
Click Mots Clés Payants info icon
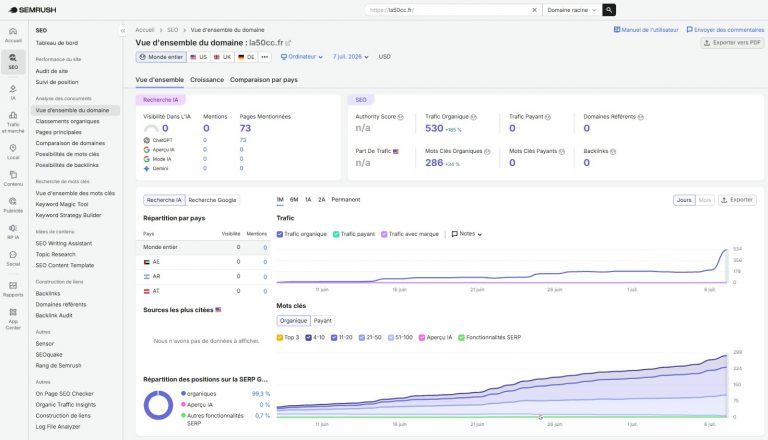(562, 152)
